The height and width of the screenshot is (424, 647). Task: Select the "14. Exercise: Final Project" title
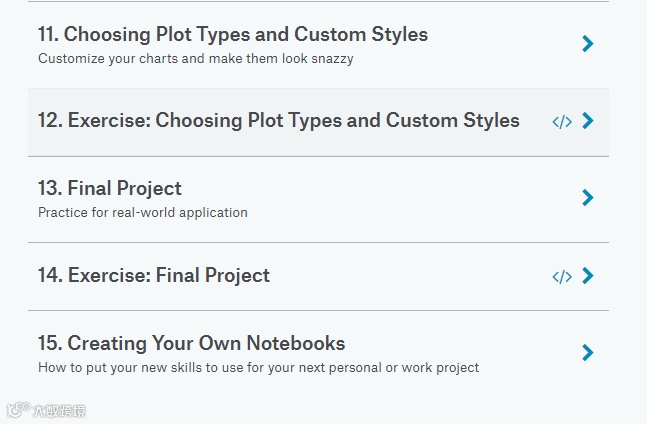click(x=154, y=275)
